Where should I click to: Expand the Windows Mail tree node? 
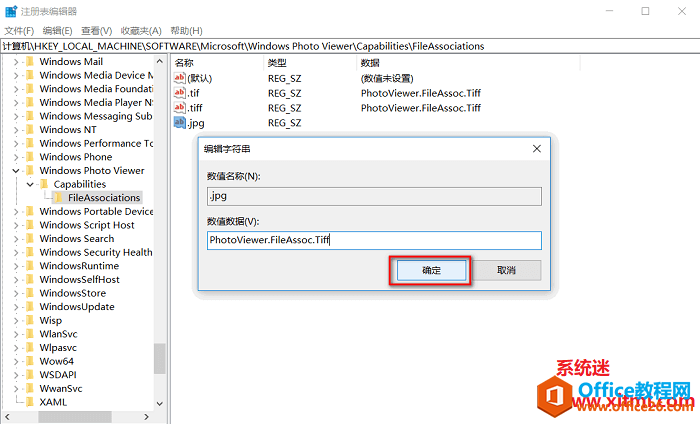pyautogui.click(x=16, y=62)
